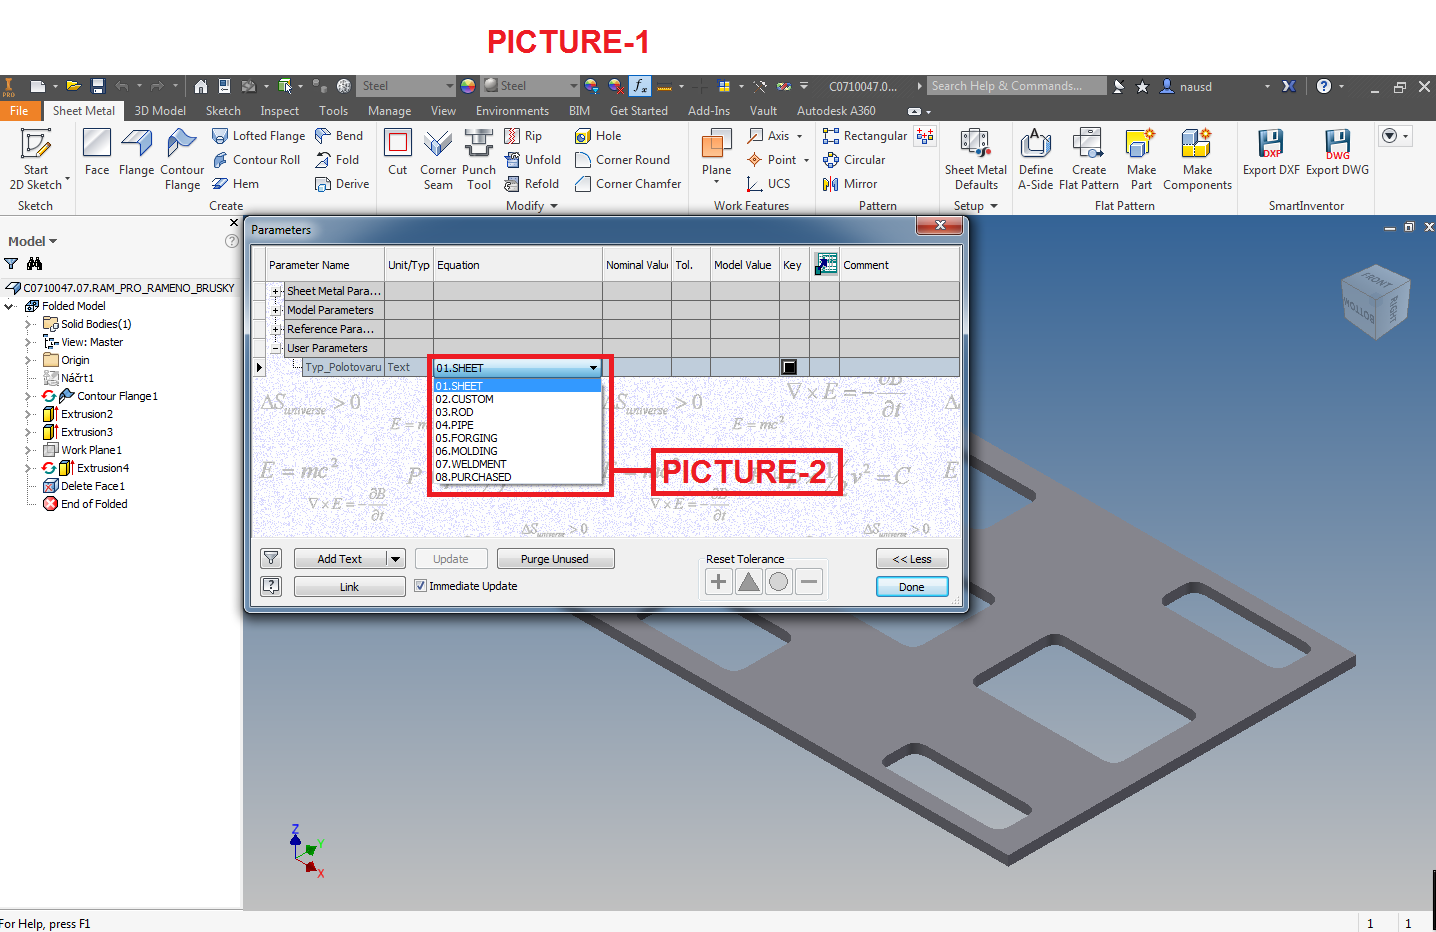Click the Purge Unused button
1436x932 pixels.
tap(555, 558)
